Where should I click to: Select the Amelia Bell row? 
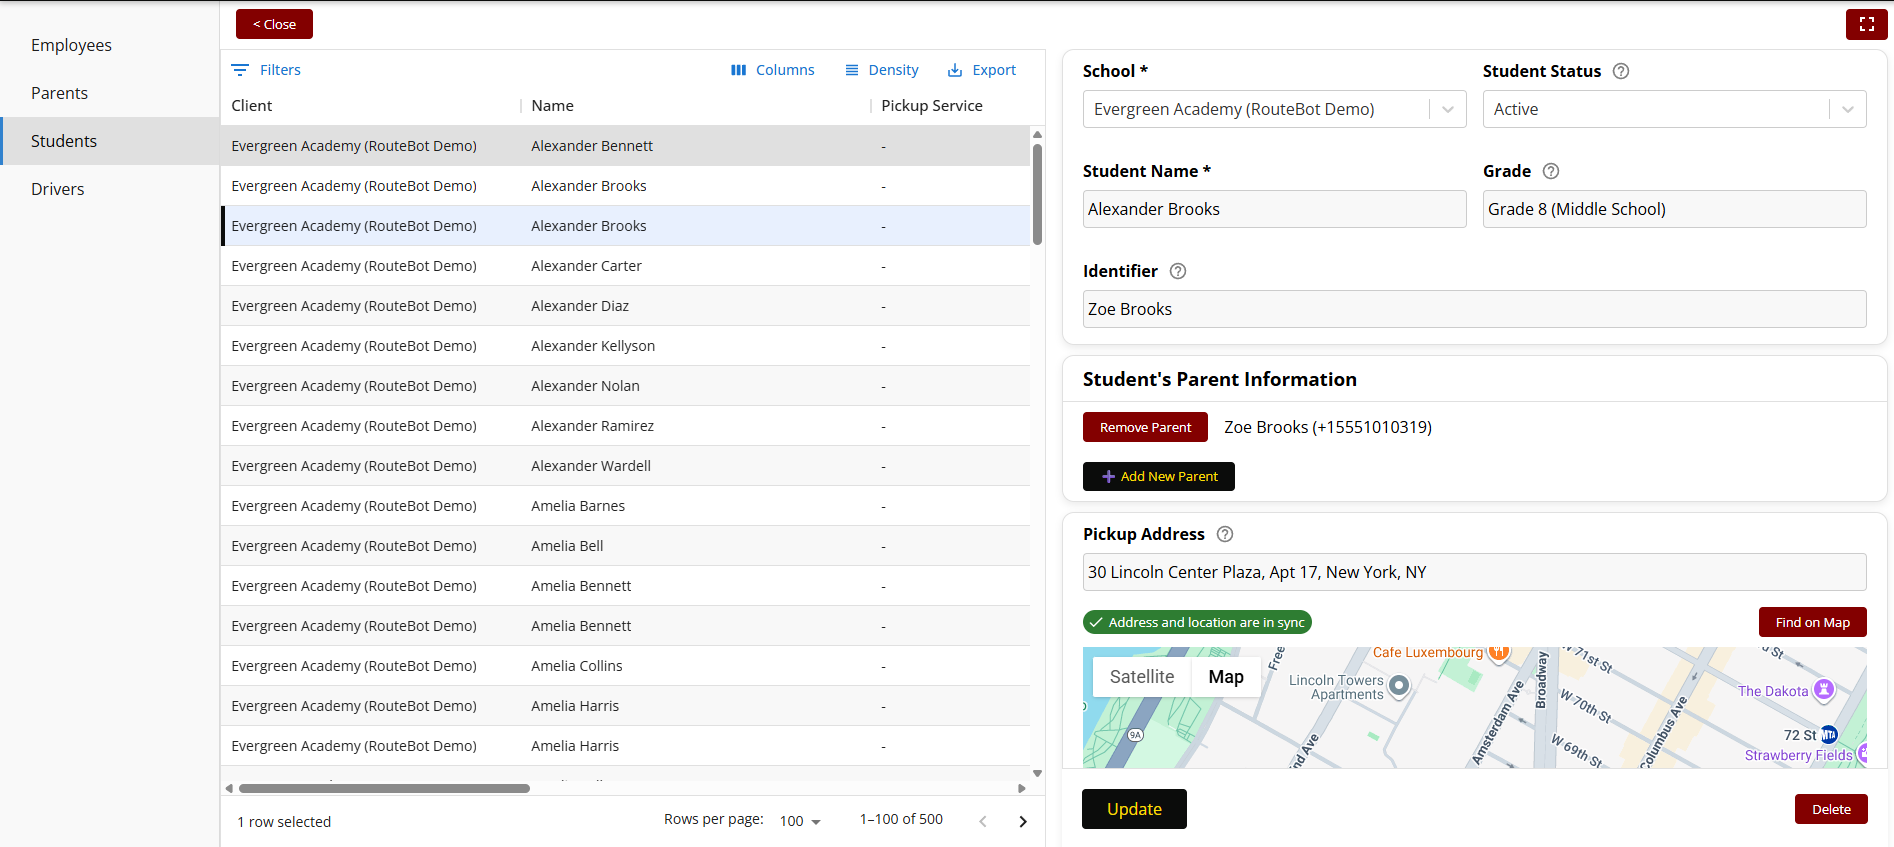(625, 546)
